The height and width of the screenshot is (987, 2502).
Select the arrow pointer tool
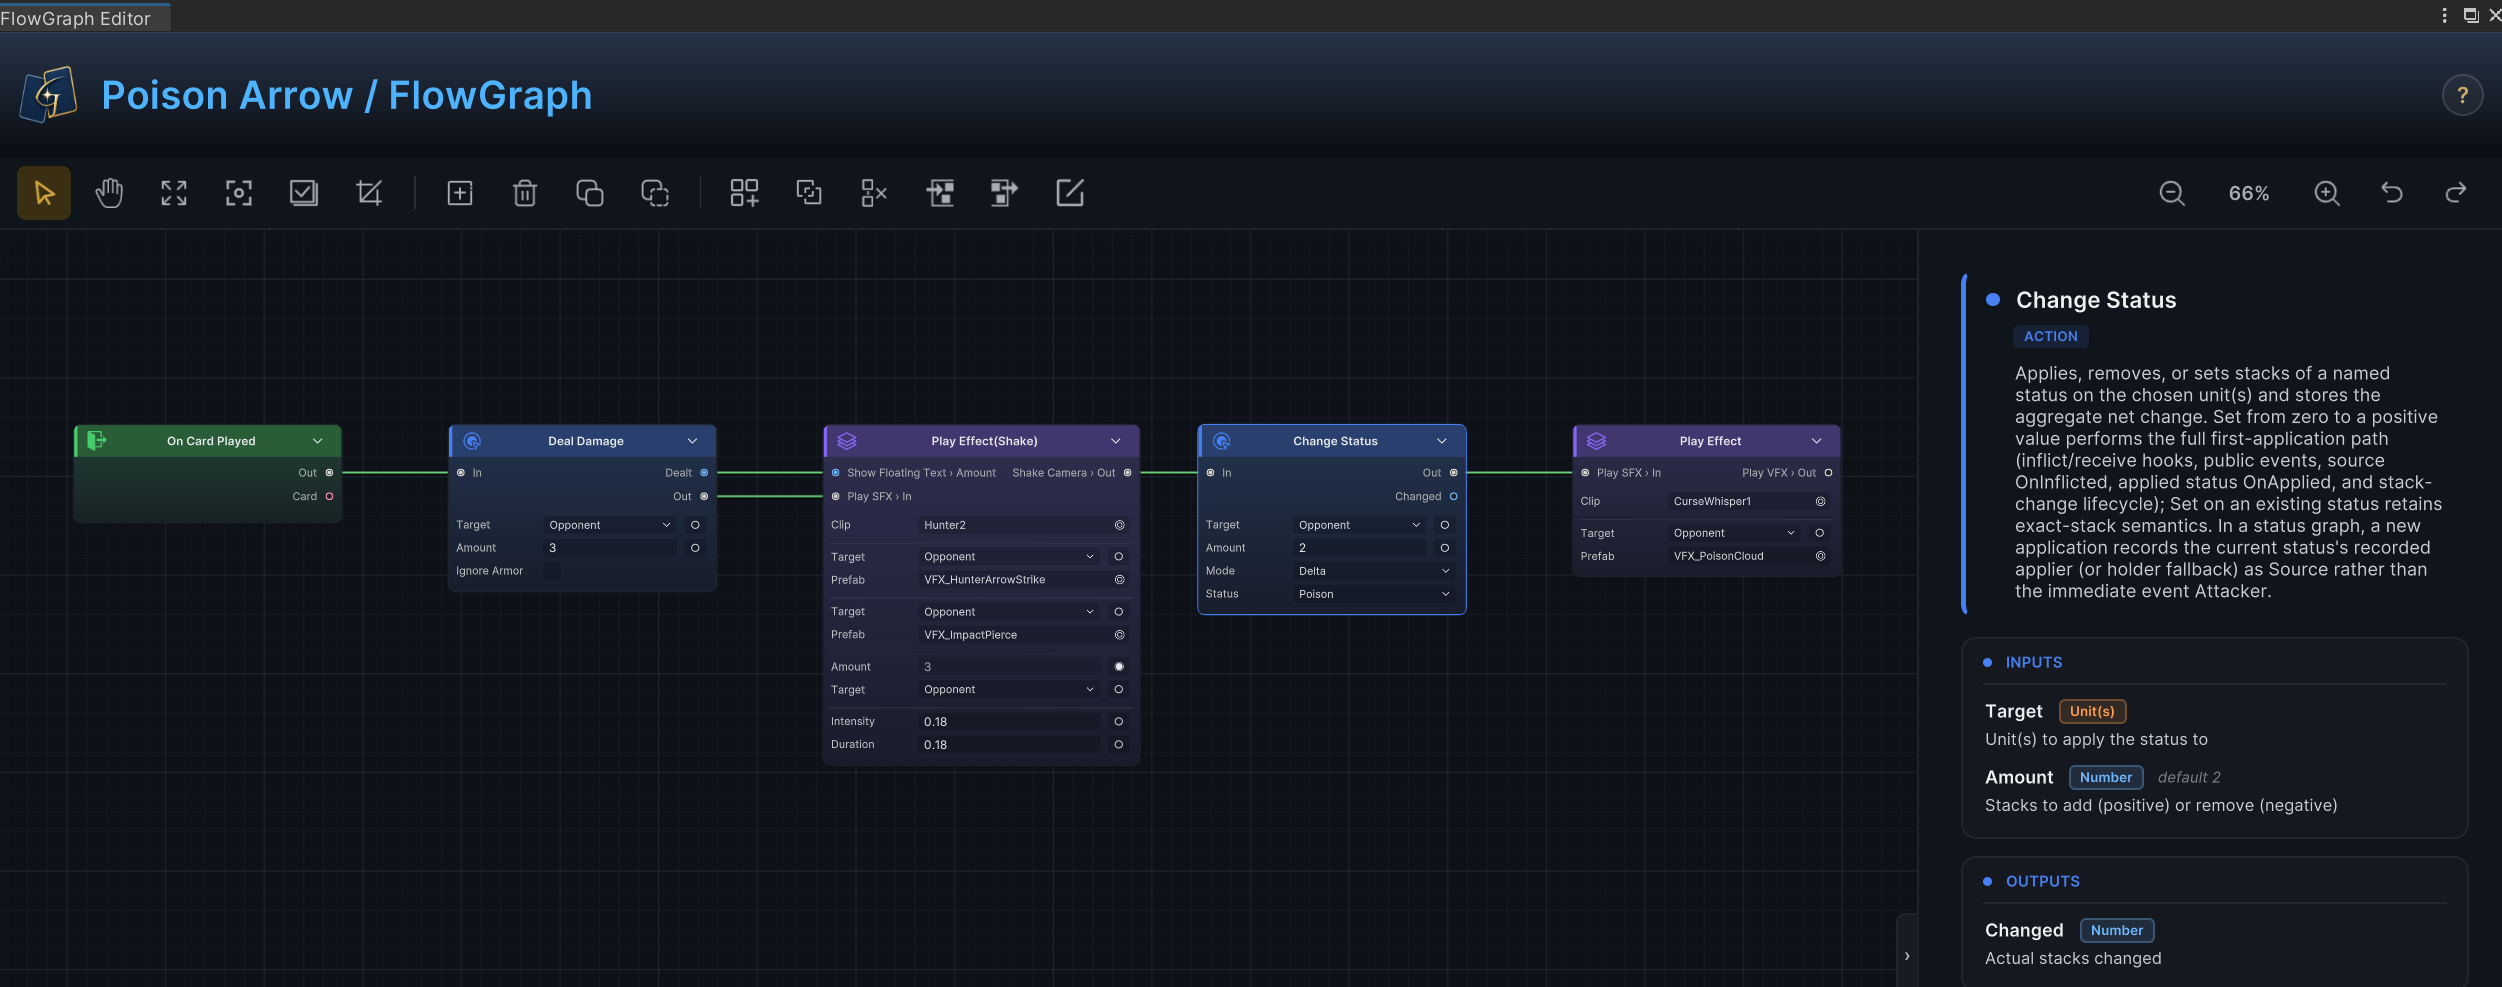tap(44, 193)
